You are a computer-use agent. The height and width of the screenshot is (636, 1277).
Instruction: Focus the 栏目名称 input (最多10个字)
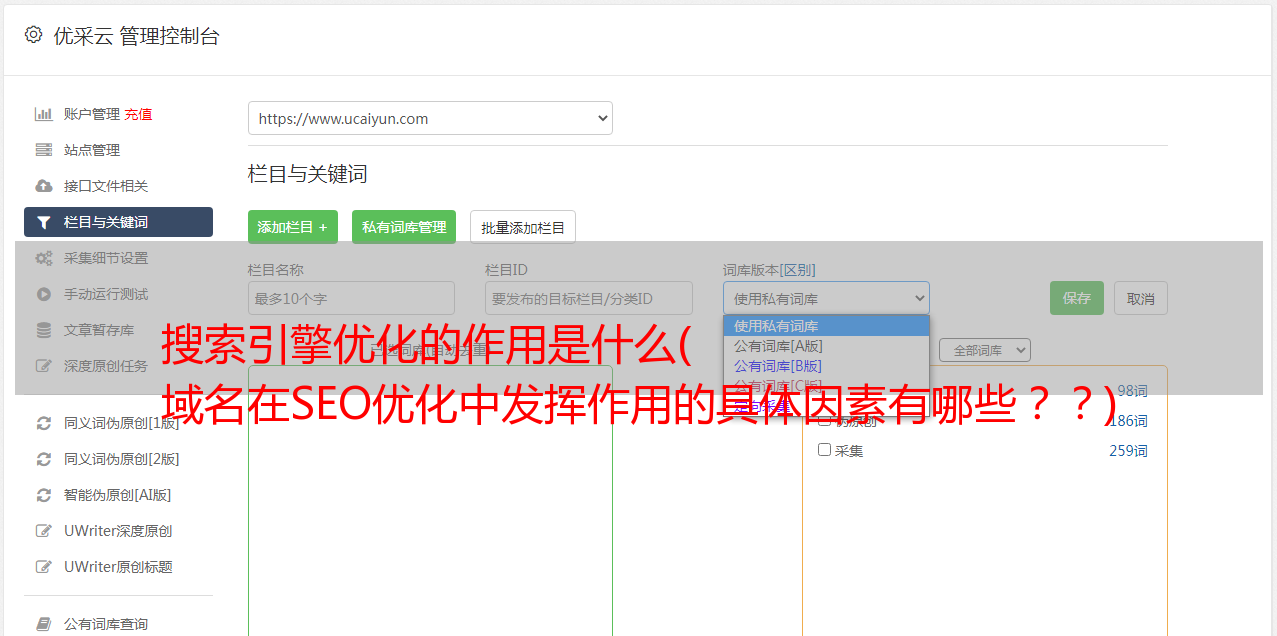coord(351,298)
